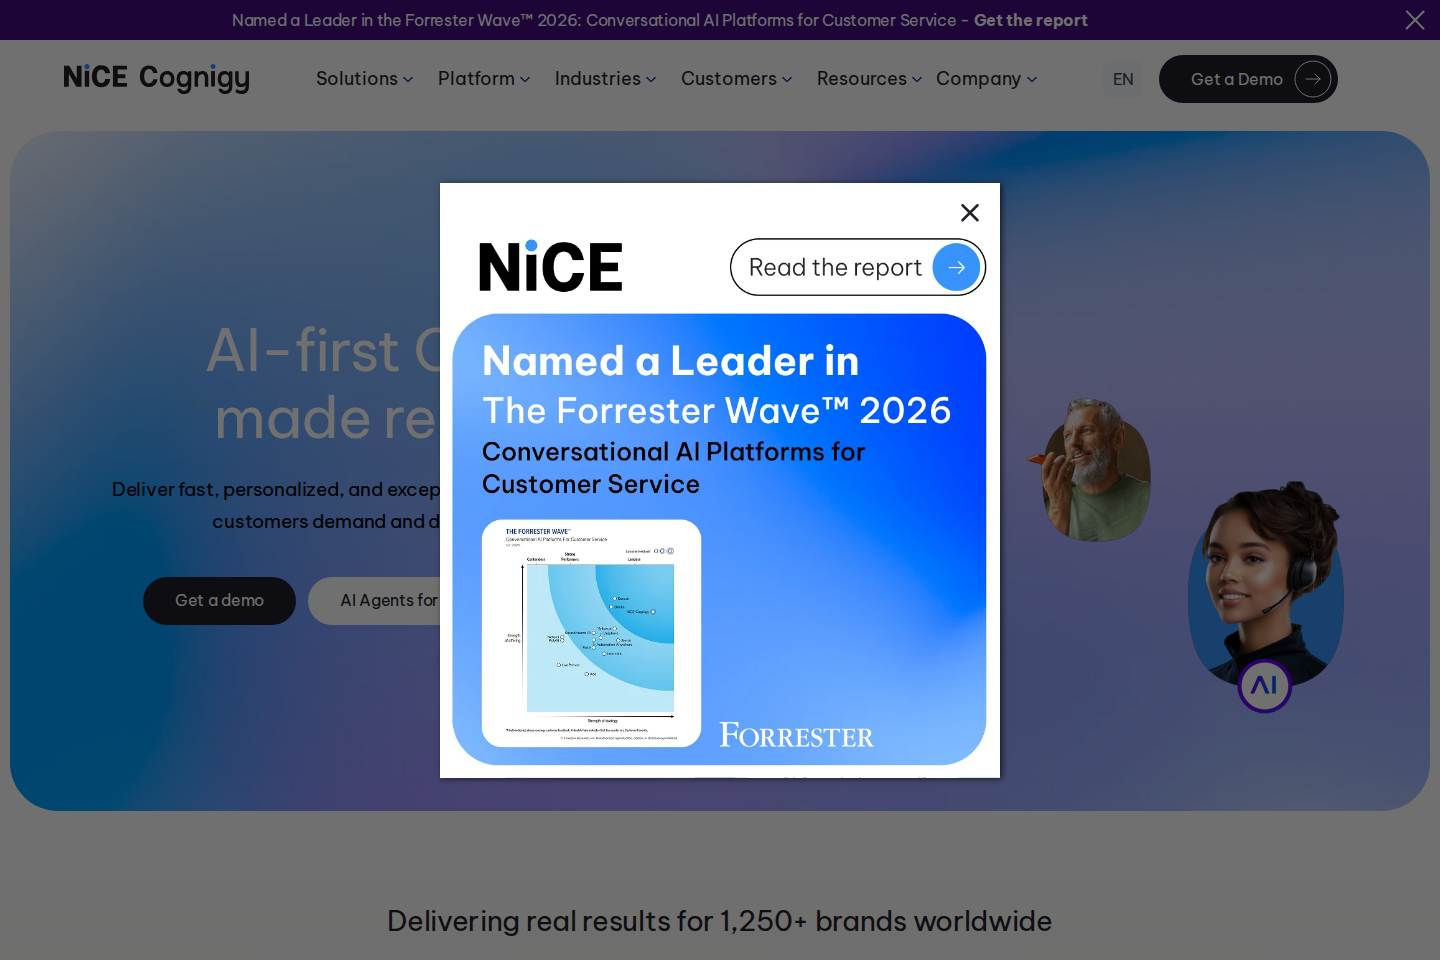Click the Forrester logo in popup
This screenshot has width=1440, height=960.
tap(796, 735)
